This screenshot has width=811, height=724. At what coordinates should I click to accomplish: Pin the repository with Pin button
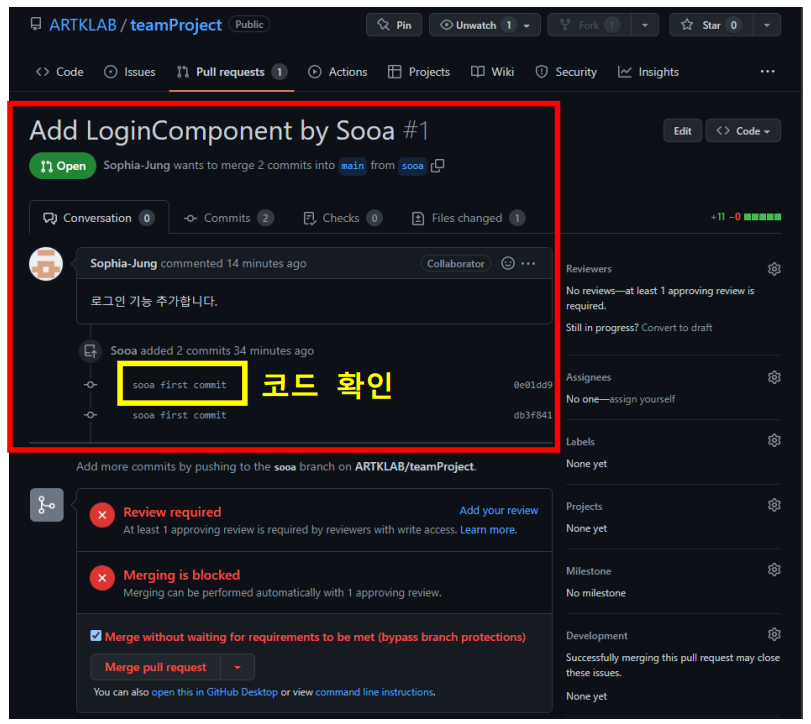pyautogui.click(x=394, y=25)
